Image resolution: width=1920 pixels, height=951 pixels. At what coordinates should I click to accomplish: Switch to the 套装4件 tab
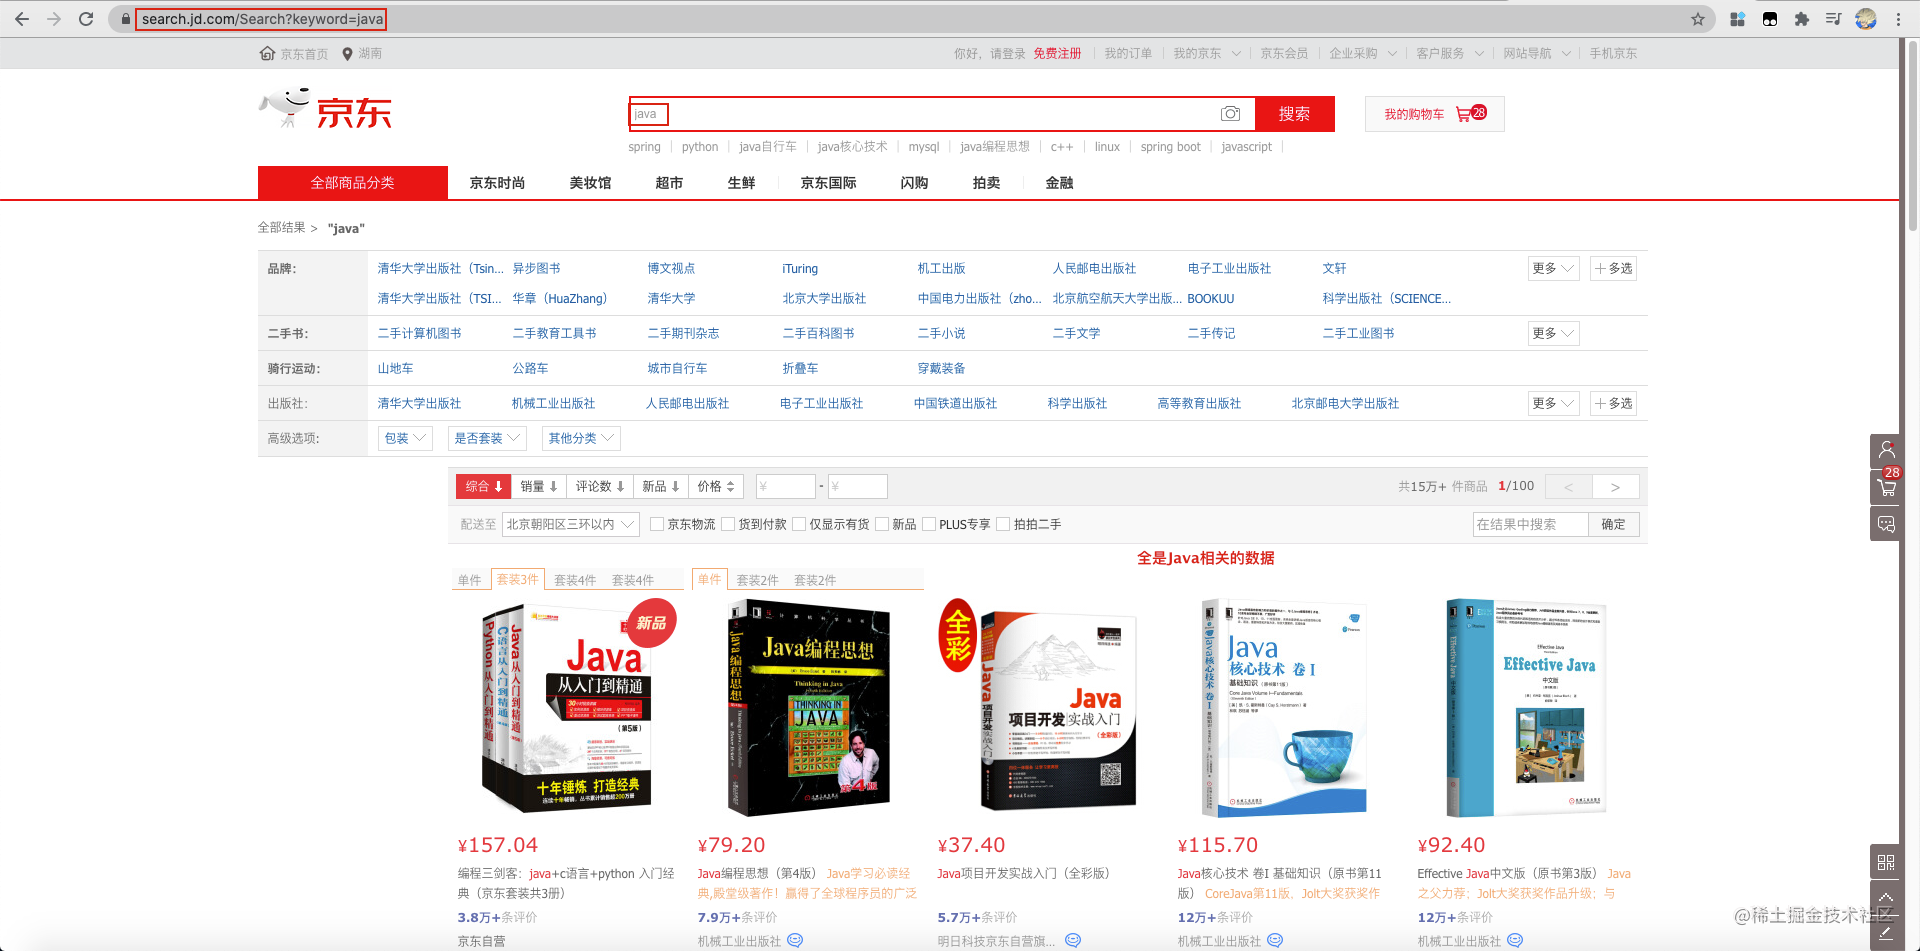pyautogui.click(x=576, y=579)
